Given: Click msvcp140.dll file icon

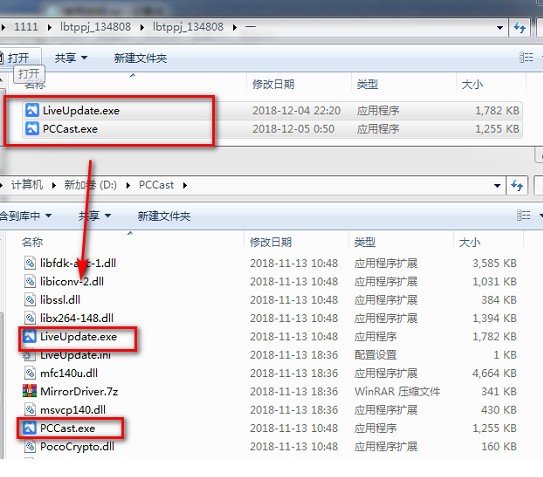Looking at the screenshot, I should (x=30, y=410).
